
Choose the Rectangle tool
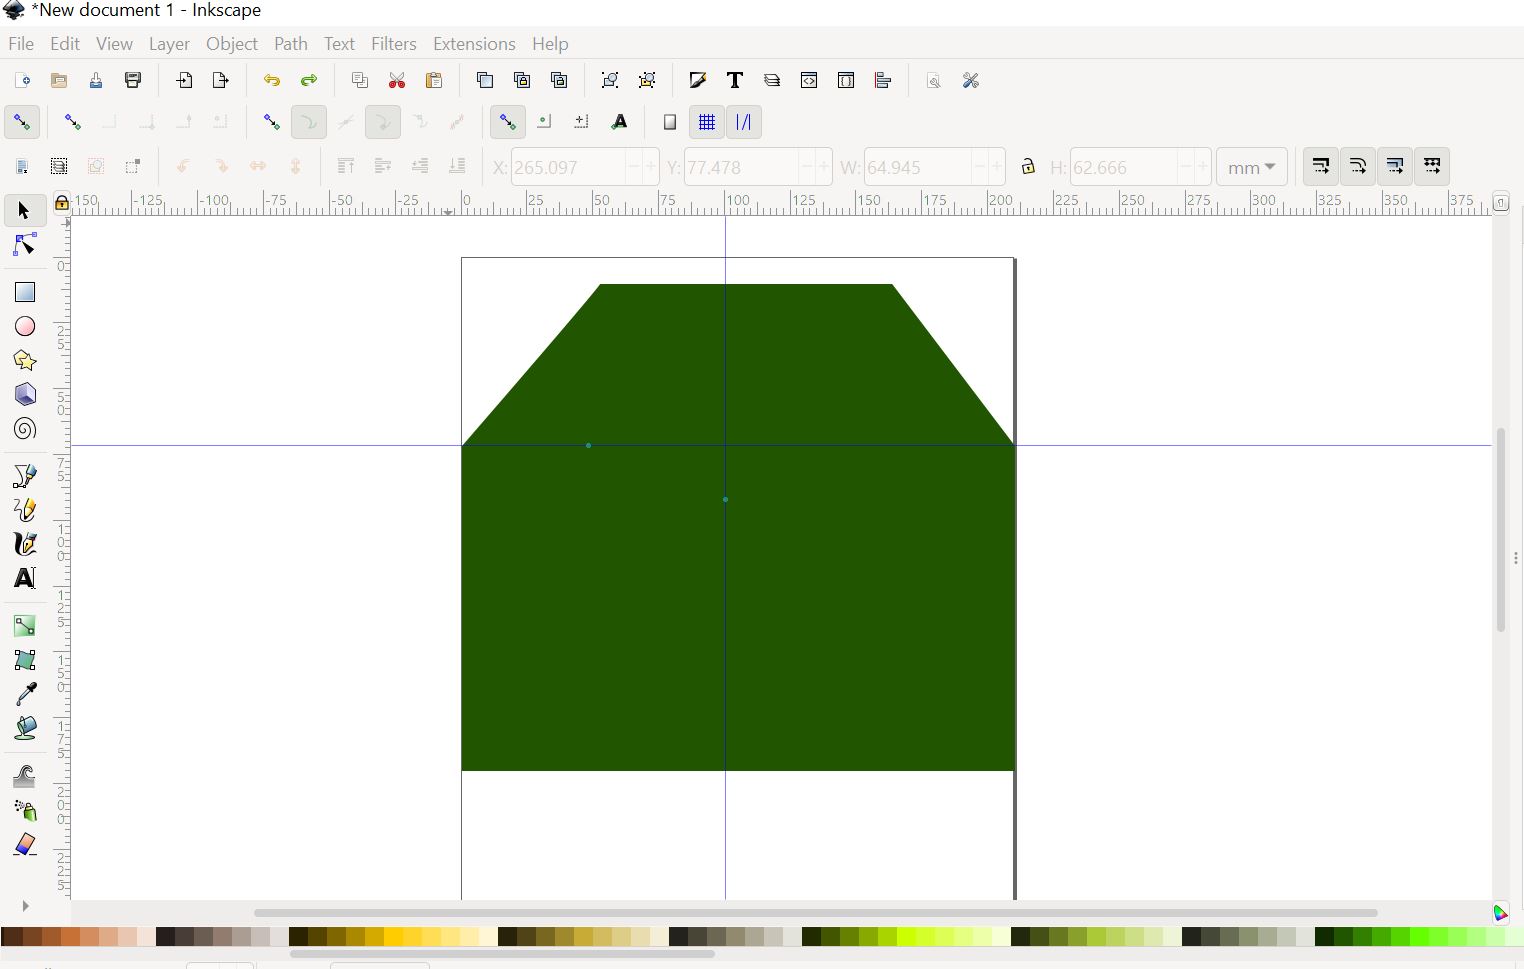(x=25, y=292)
